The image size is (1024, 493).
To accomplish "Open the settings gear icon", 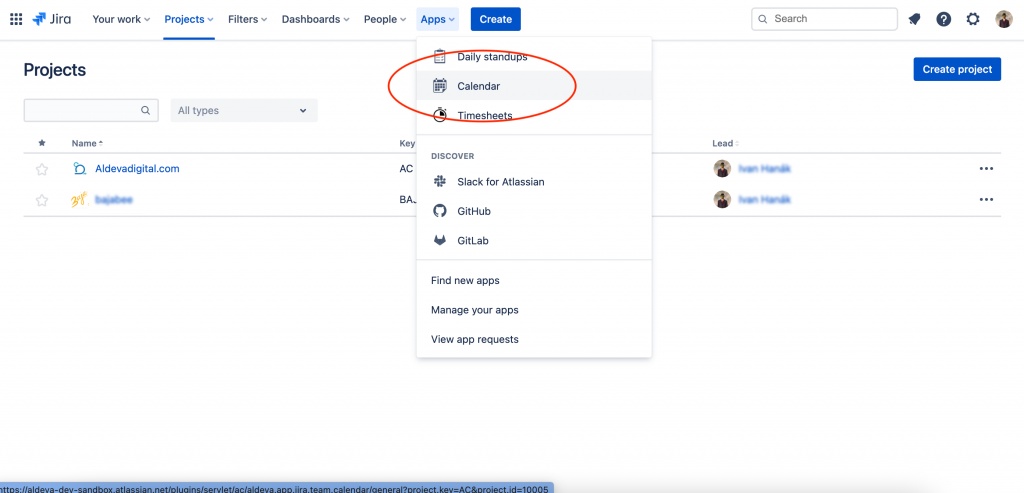I will (973, 19).
